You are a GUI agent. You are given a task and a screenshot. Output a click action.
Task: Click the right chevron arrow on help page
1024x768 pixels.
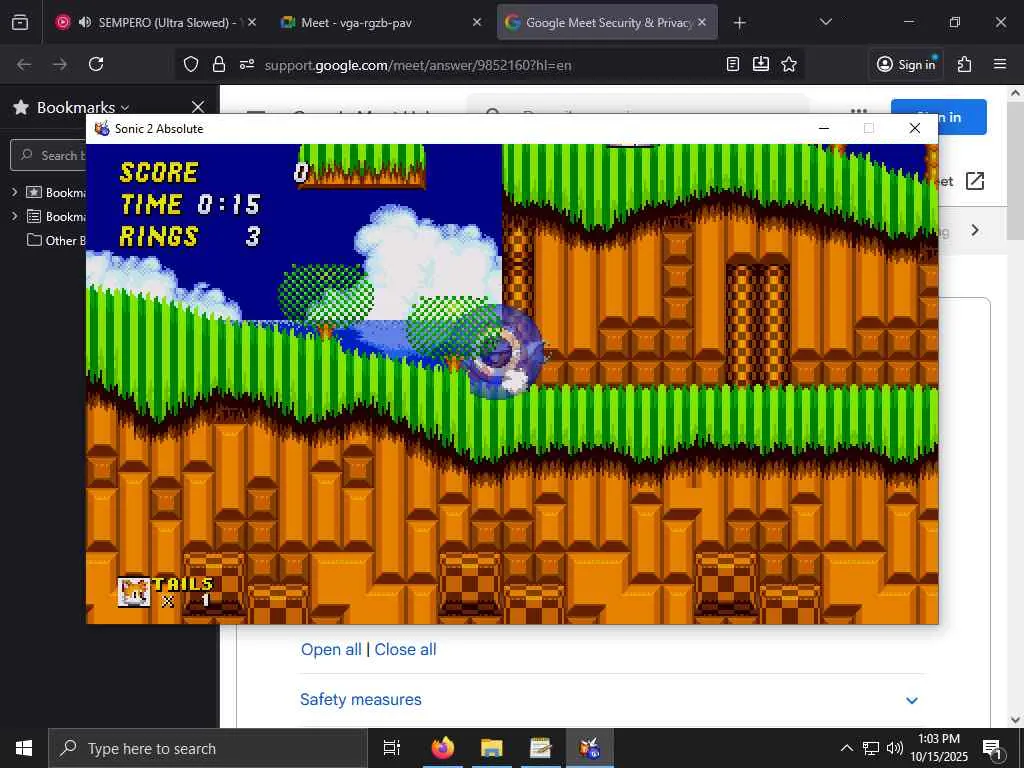[975, 230]
